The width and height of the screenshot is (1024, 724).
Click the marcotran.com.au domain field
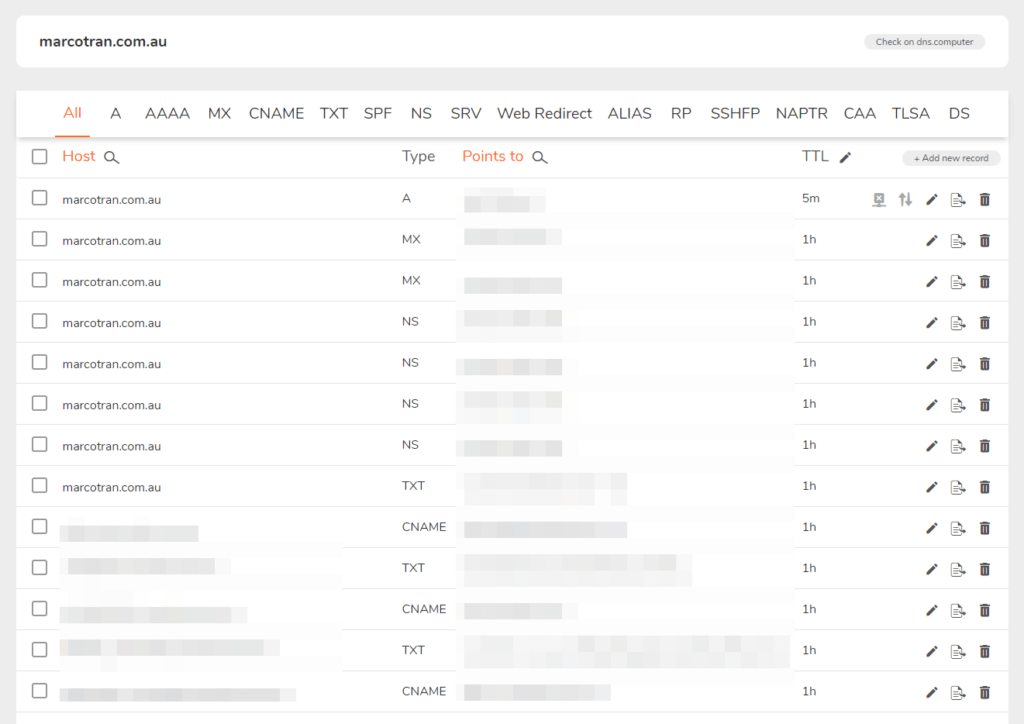click(104, 42)
